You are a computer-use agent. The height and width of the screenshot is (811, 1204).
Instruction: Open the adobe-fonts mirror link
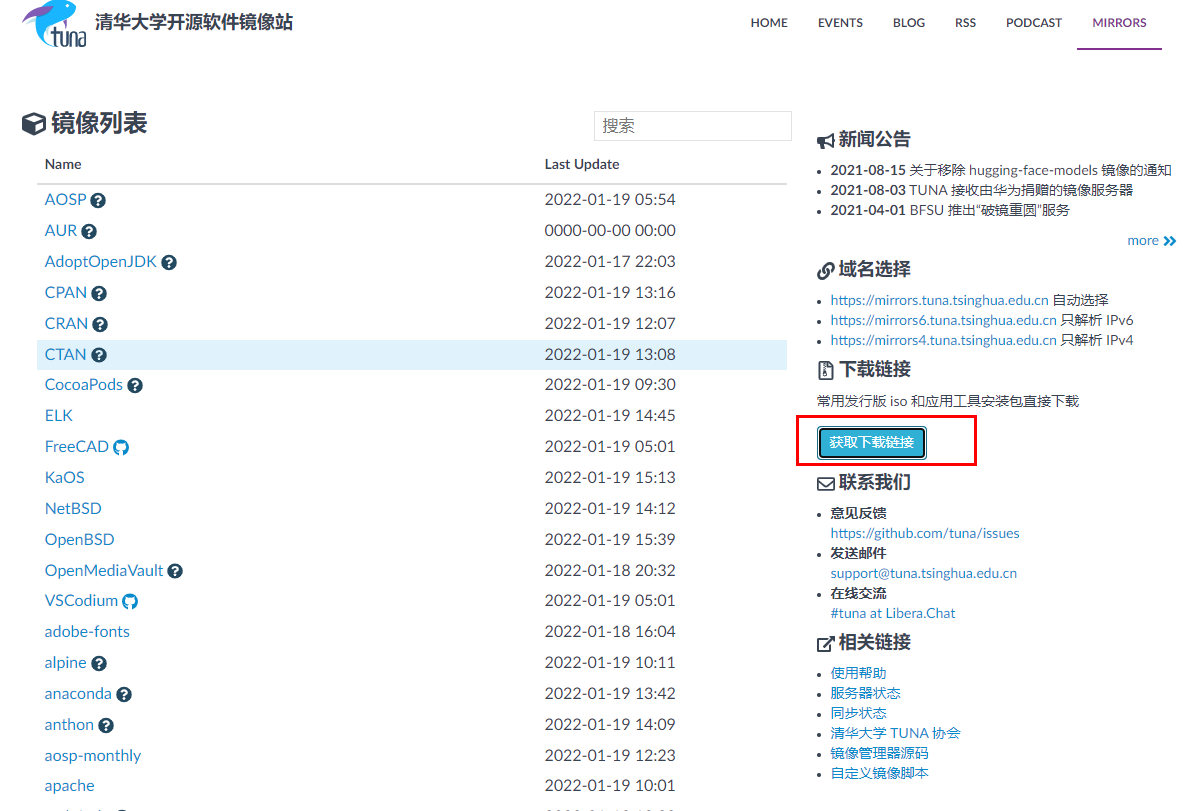[88, 632]
